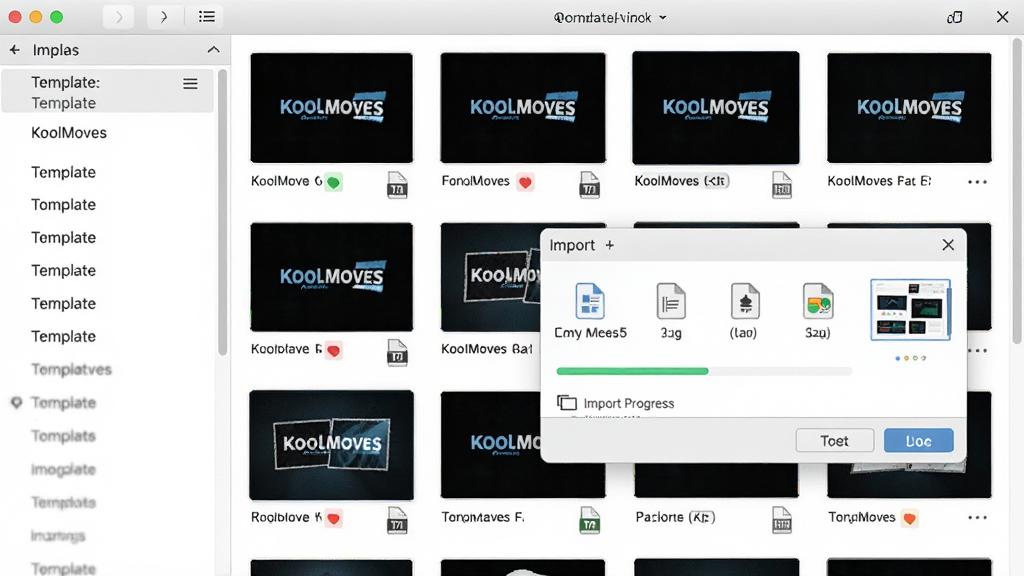Select the Cmy Mees5 document icon

point(590,301)
